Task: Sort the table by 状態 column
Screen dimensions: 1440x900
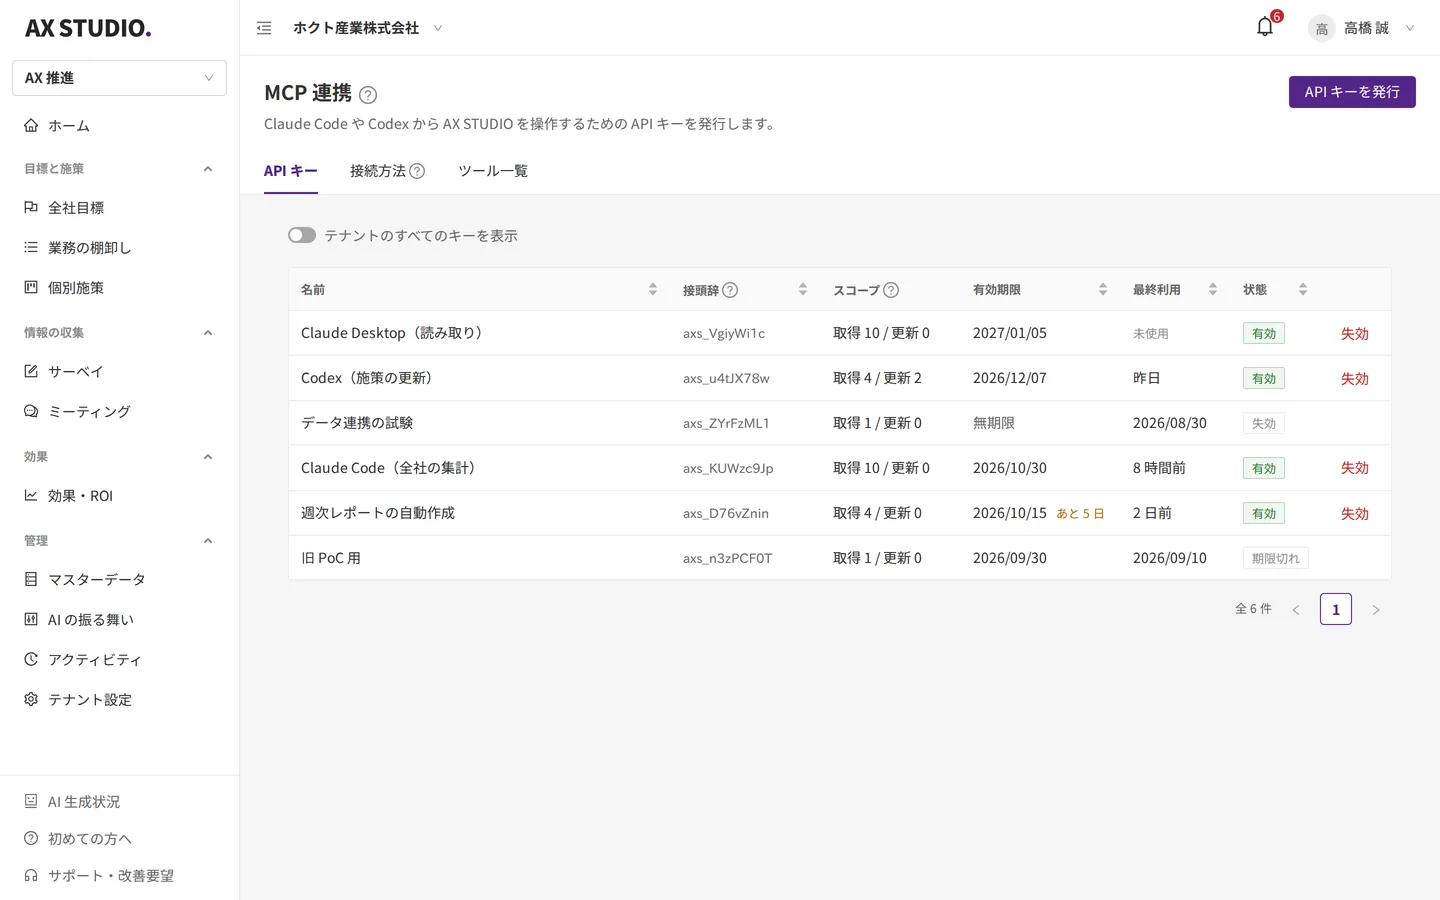Action: 1303,290
